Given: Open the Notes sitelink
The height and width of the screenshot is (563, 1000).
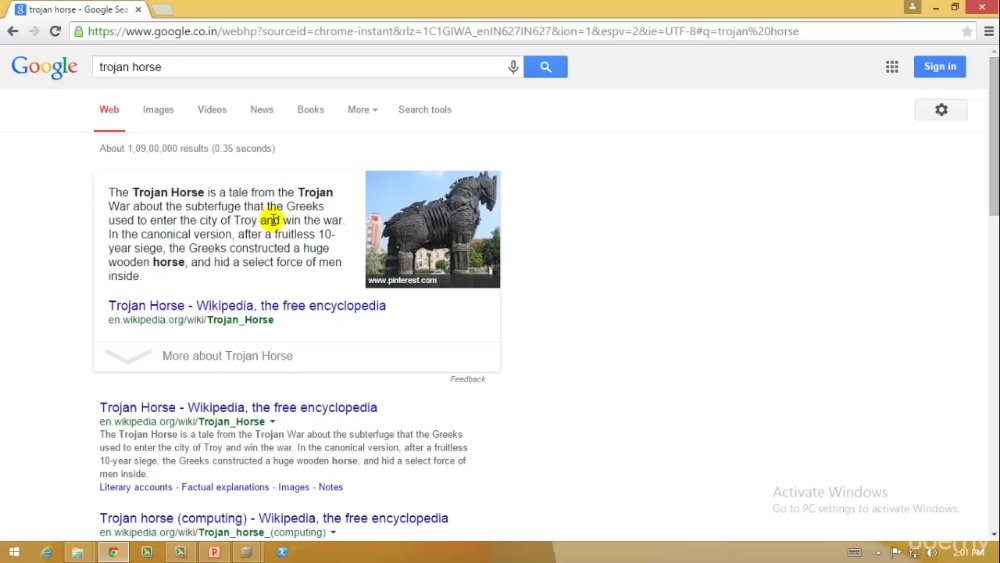Looking at the screenshot, I should click(330, 487).
